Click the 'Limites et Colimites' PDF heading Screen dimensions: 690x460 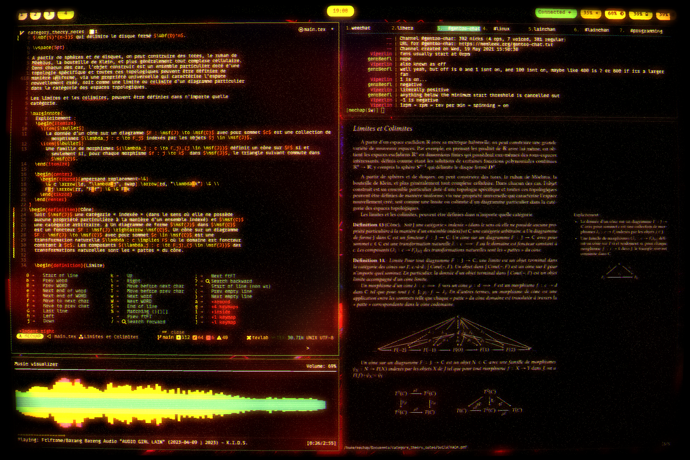(382, 129)
